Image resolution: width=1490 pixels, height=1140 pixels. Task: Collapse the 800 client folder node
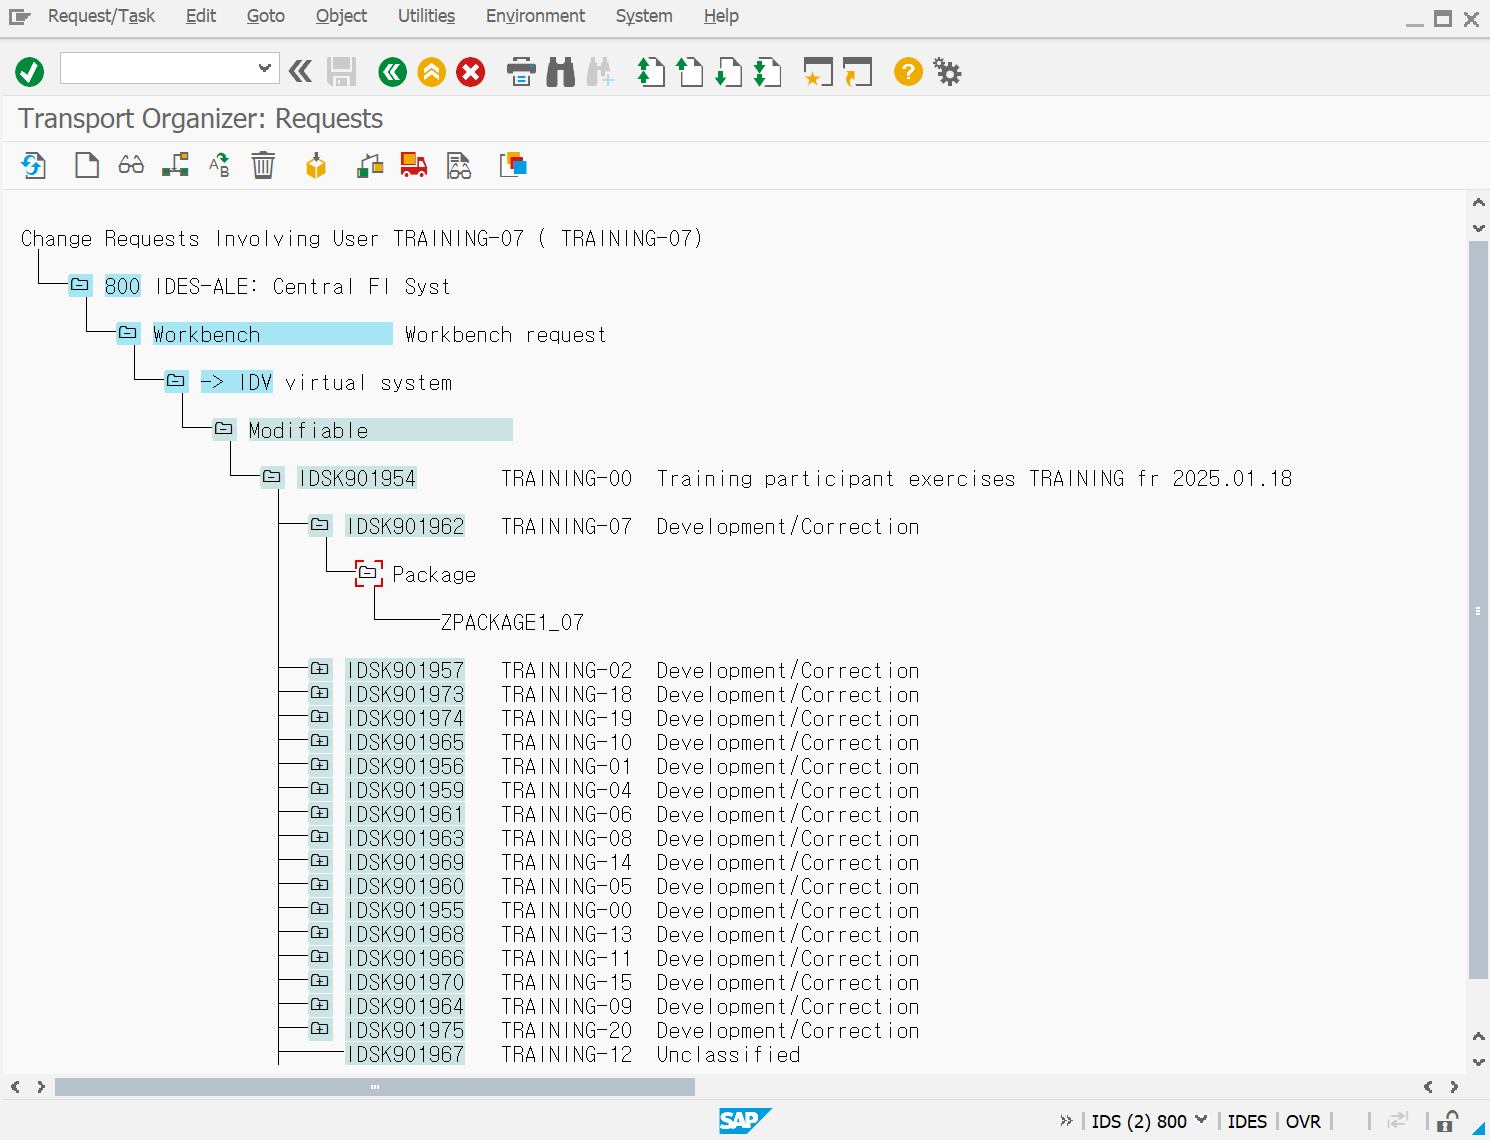click(x=80, y=285)
